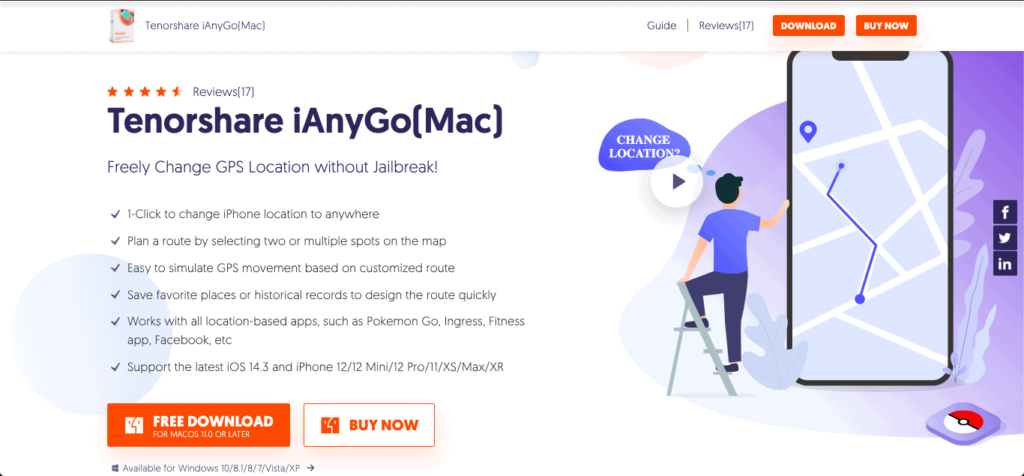Image resolution: width=1024 pixels, height=476 pixels.
Task: Click the outlined BUY NOW button
Action: coord(369,425)
